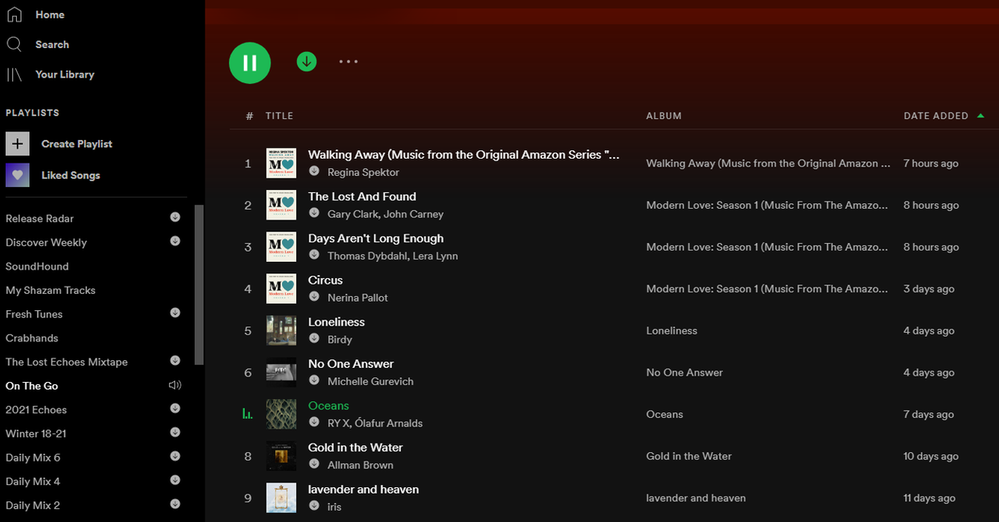Viewport: 999px width, 522px height.
Task: Open Your Library
Action: 65,75
